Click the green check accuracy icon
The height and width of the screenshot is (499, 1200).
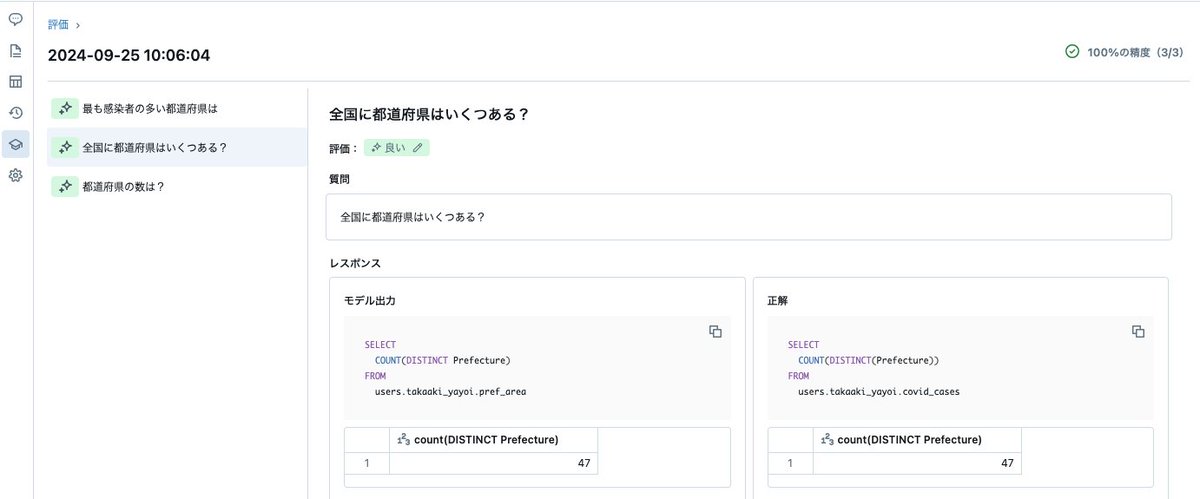(x=1072, y=51)
